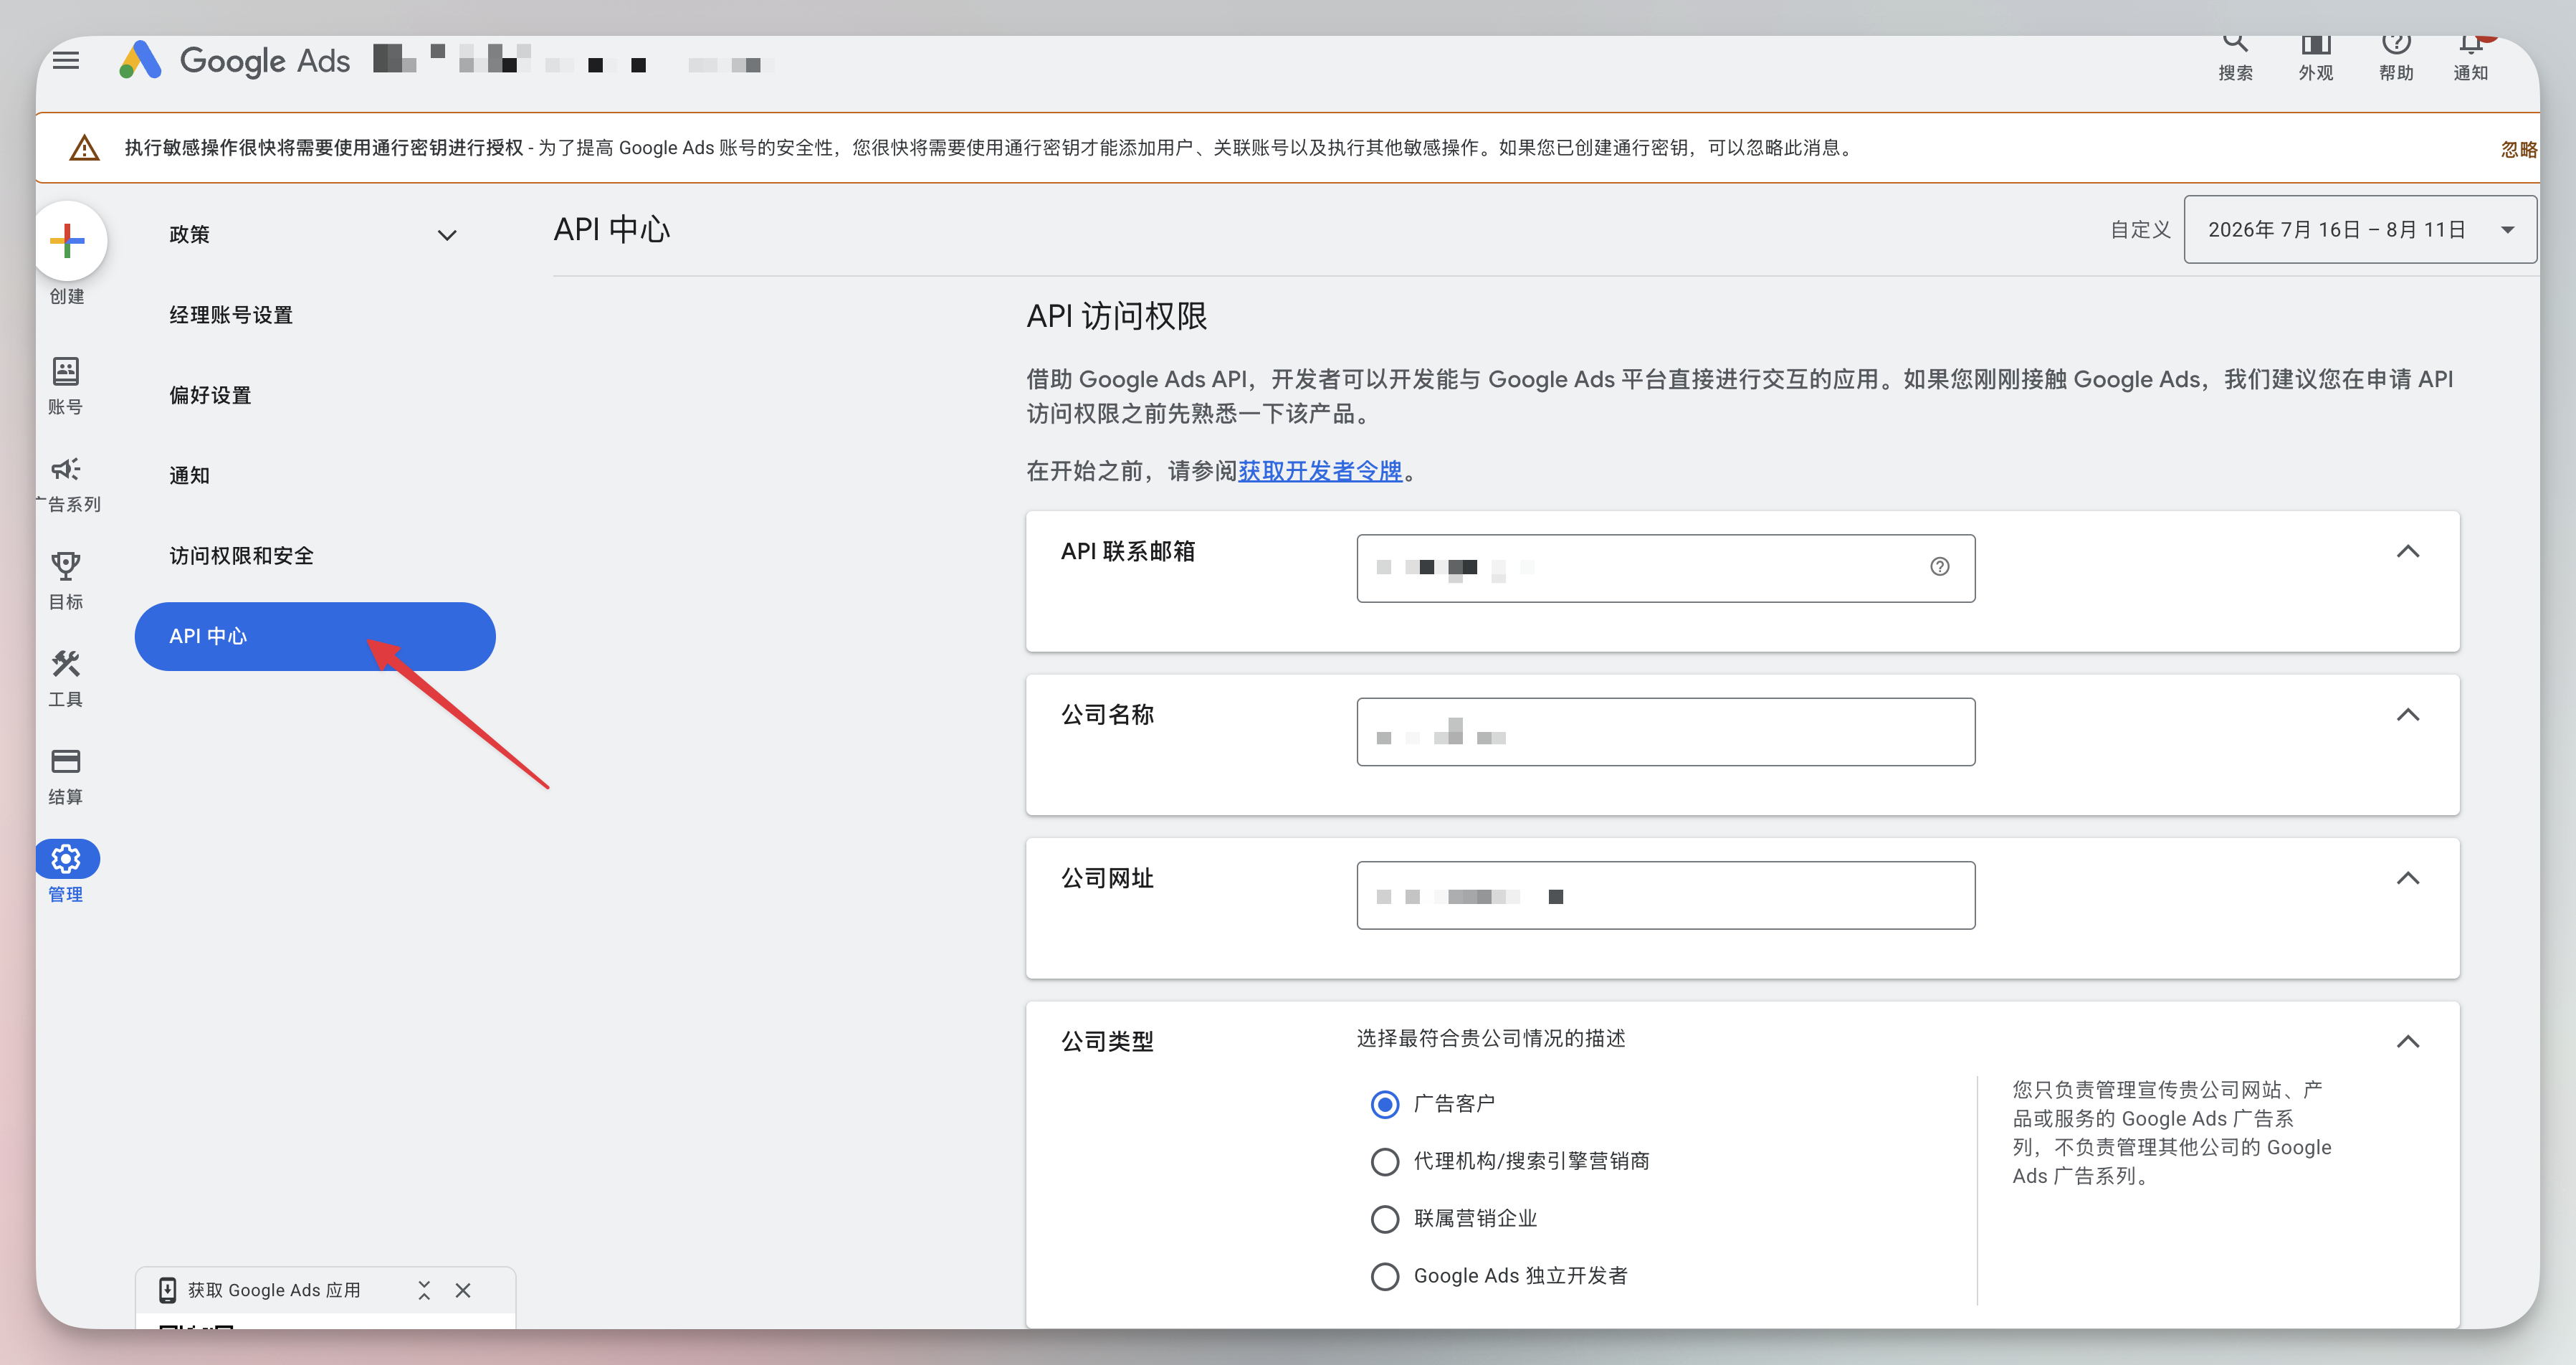Open the 通知 notifications bell
Screen dimensions: 2576x1365
[2471, 58]
